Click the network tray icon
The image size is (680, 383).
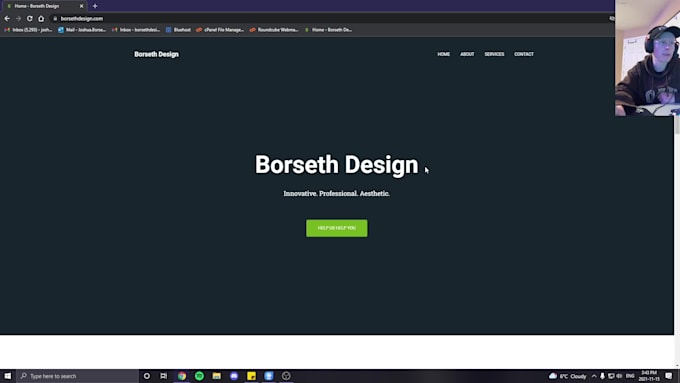coord(611,376)
